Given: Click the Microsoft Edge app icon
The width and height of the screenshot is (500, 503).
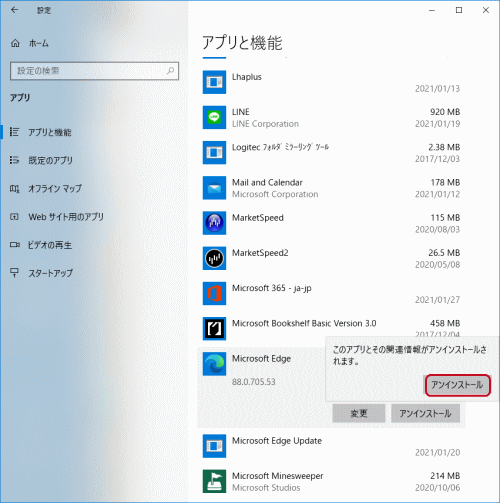Looking at the screenshot, I should 214,364.
